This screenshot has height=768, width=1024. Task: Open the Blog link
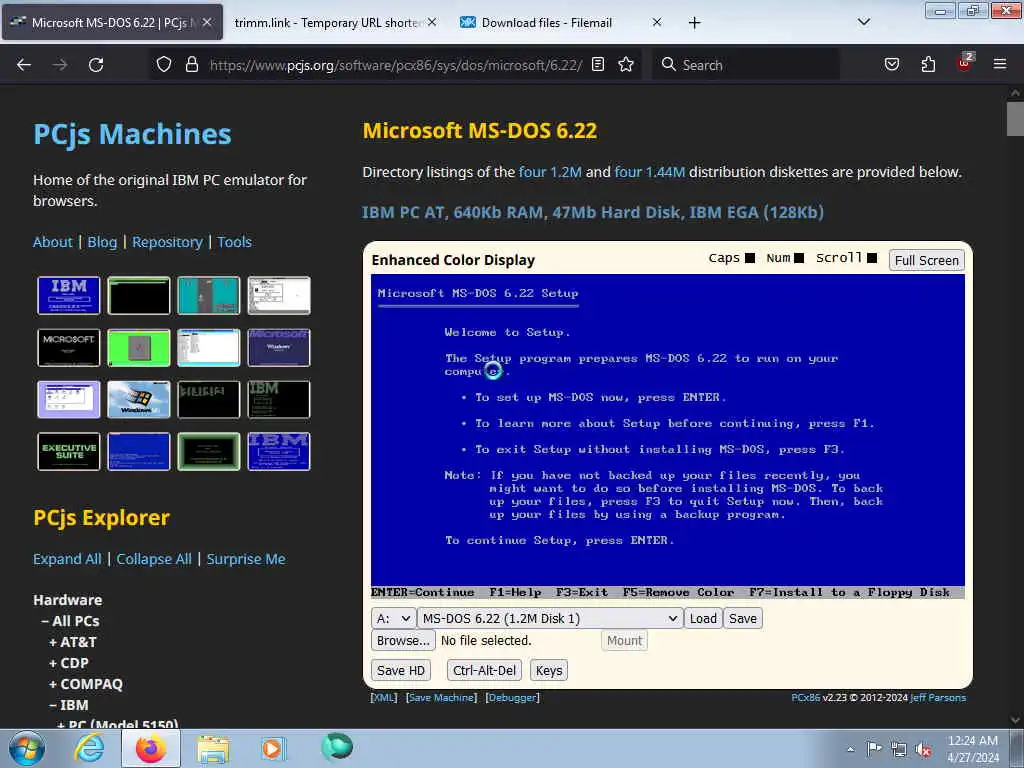coord(102,242)
